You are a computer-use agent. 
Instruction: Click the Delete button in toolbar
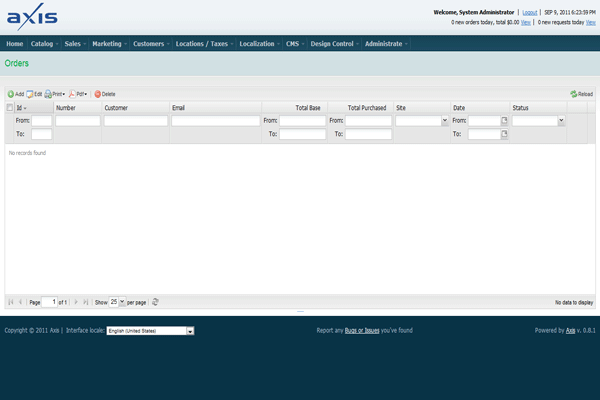(105, 94)
